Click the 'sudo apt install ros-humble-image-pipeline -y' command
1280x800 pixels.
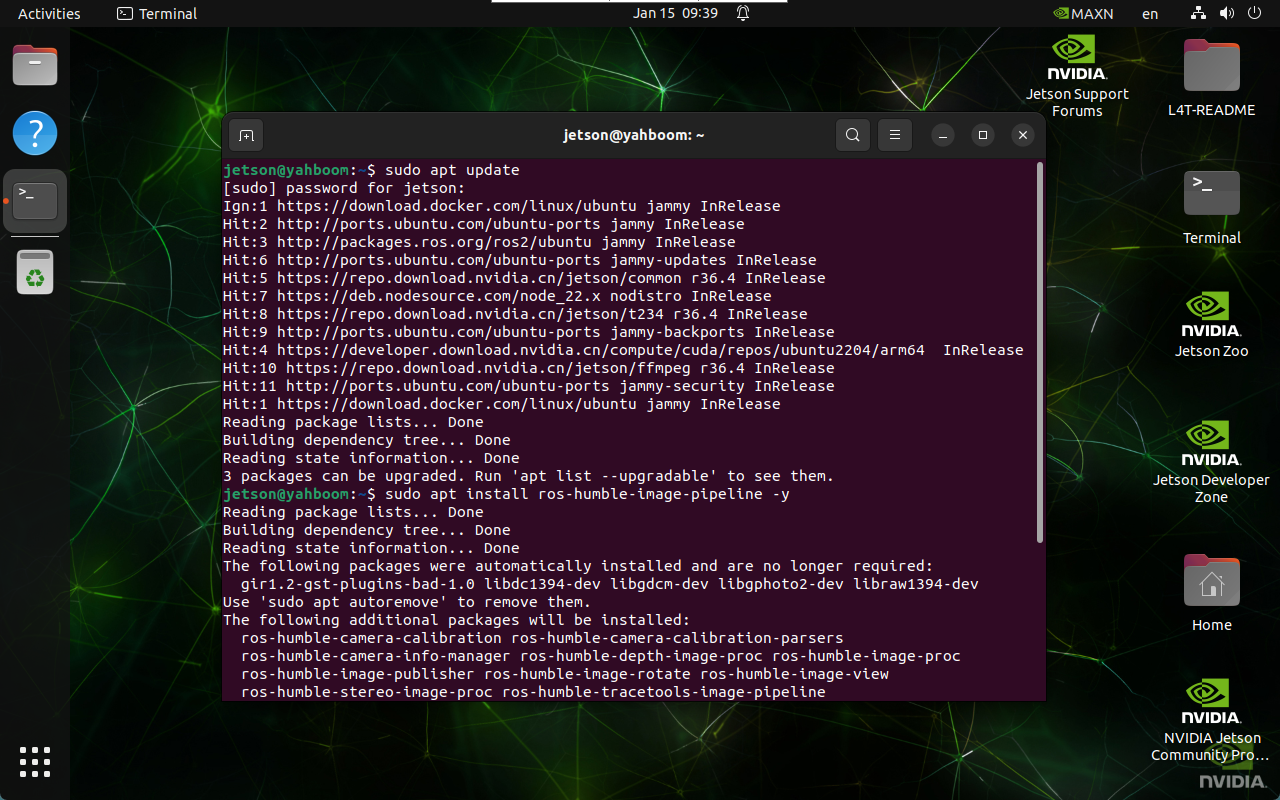tap(587, 494)
